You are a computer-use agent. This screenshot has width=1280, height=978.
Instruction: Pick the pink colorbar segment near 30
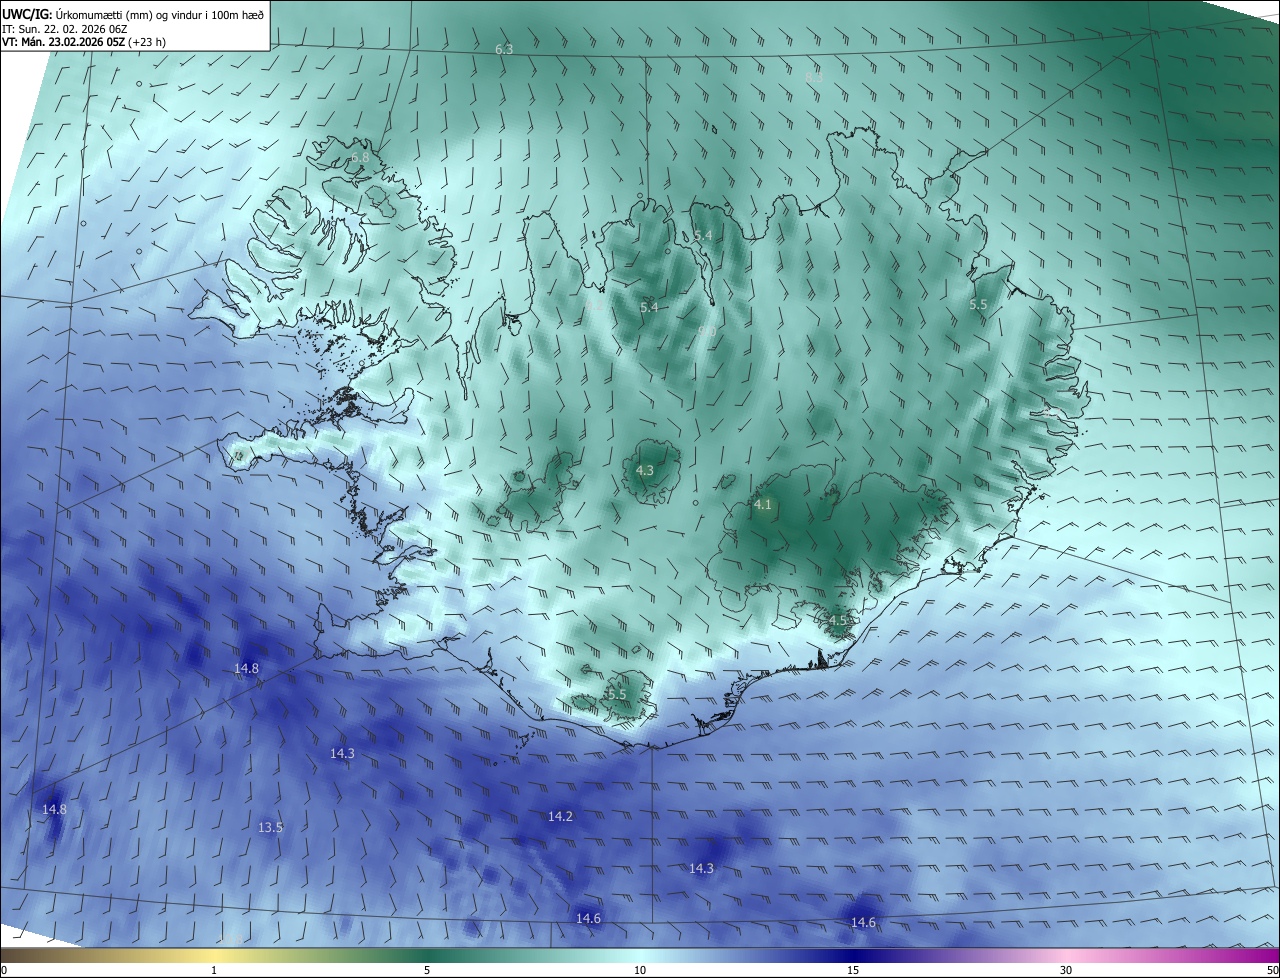pyautogui.click(x=1066, y=955)
